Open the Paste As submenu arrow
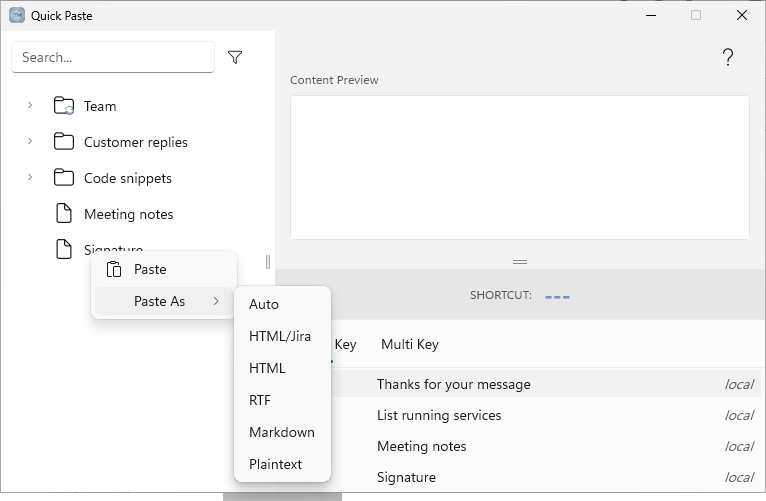The width and height of the screenshot is (766, 501). click(216, 301)
